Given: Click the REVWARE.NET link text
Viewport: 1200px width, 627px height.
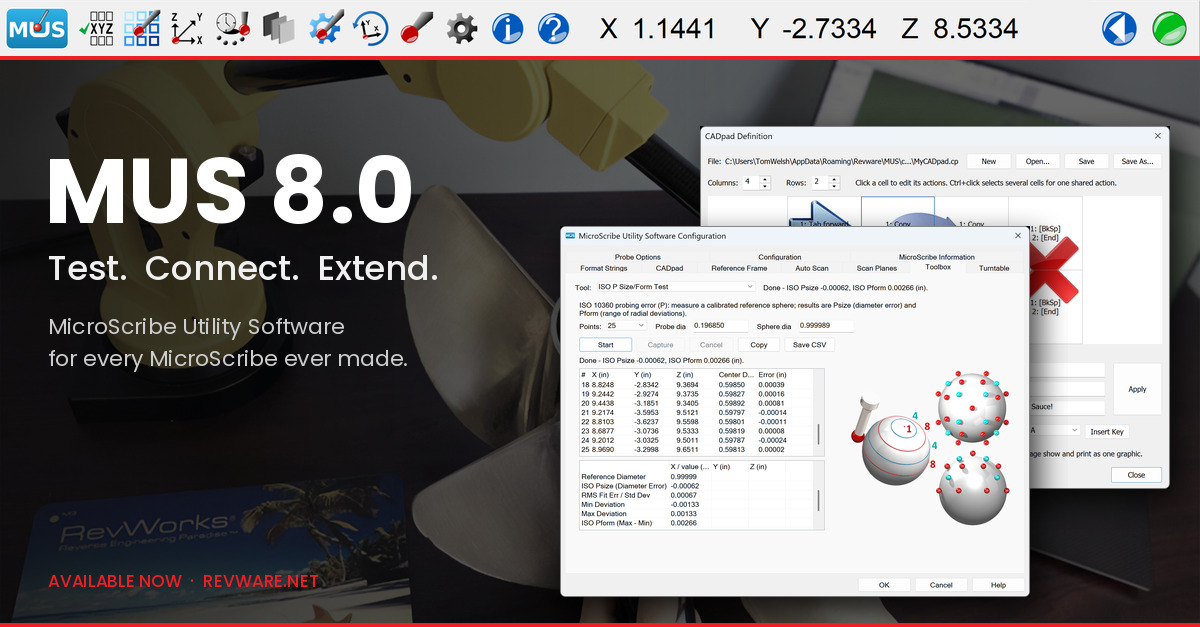Looking at the screenshot, I should (261, 581).
